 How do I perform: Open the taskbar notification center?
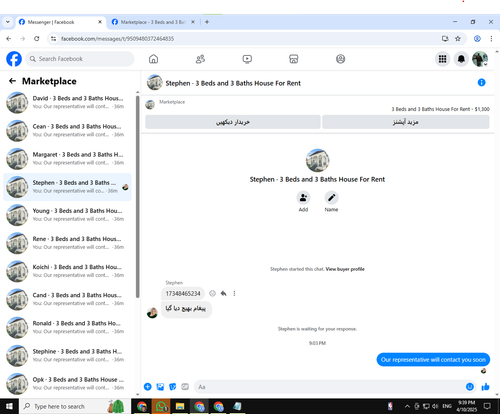pyautogui.click(x=487, y=406)
